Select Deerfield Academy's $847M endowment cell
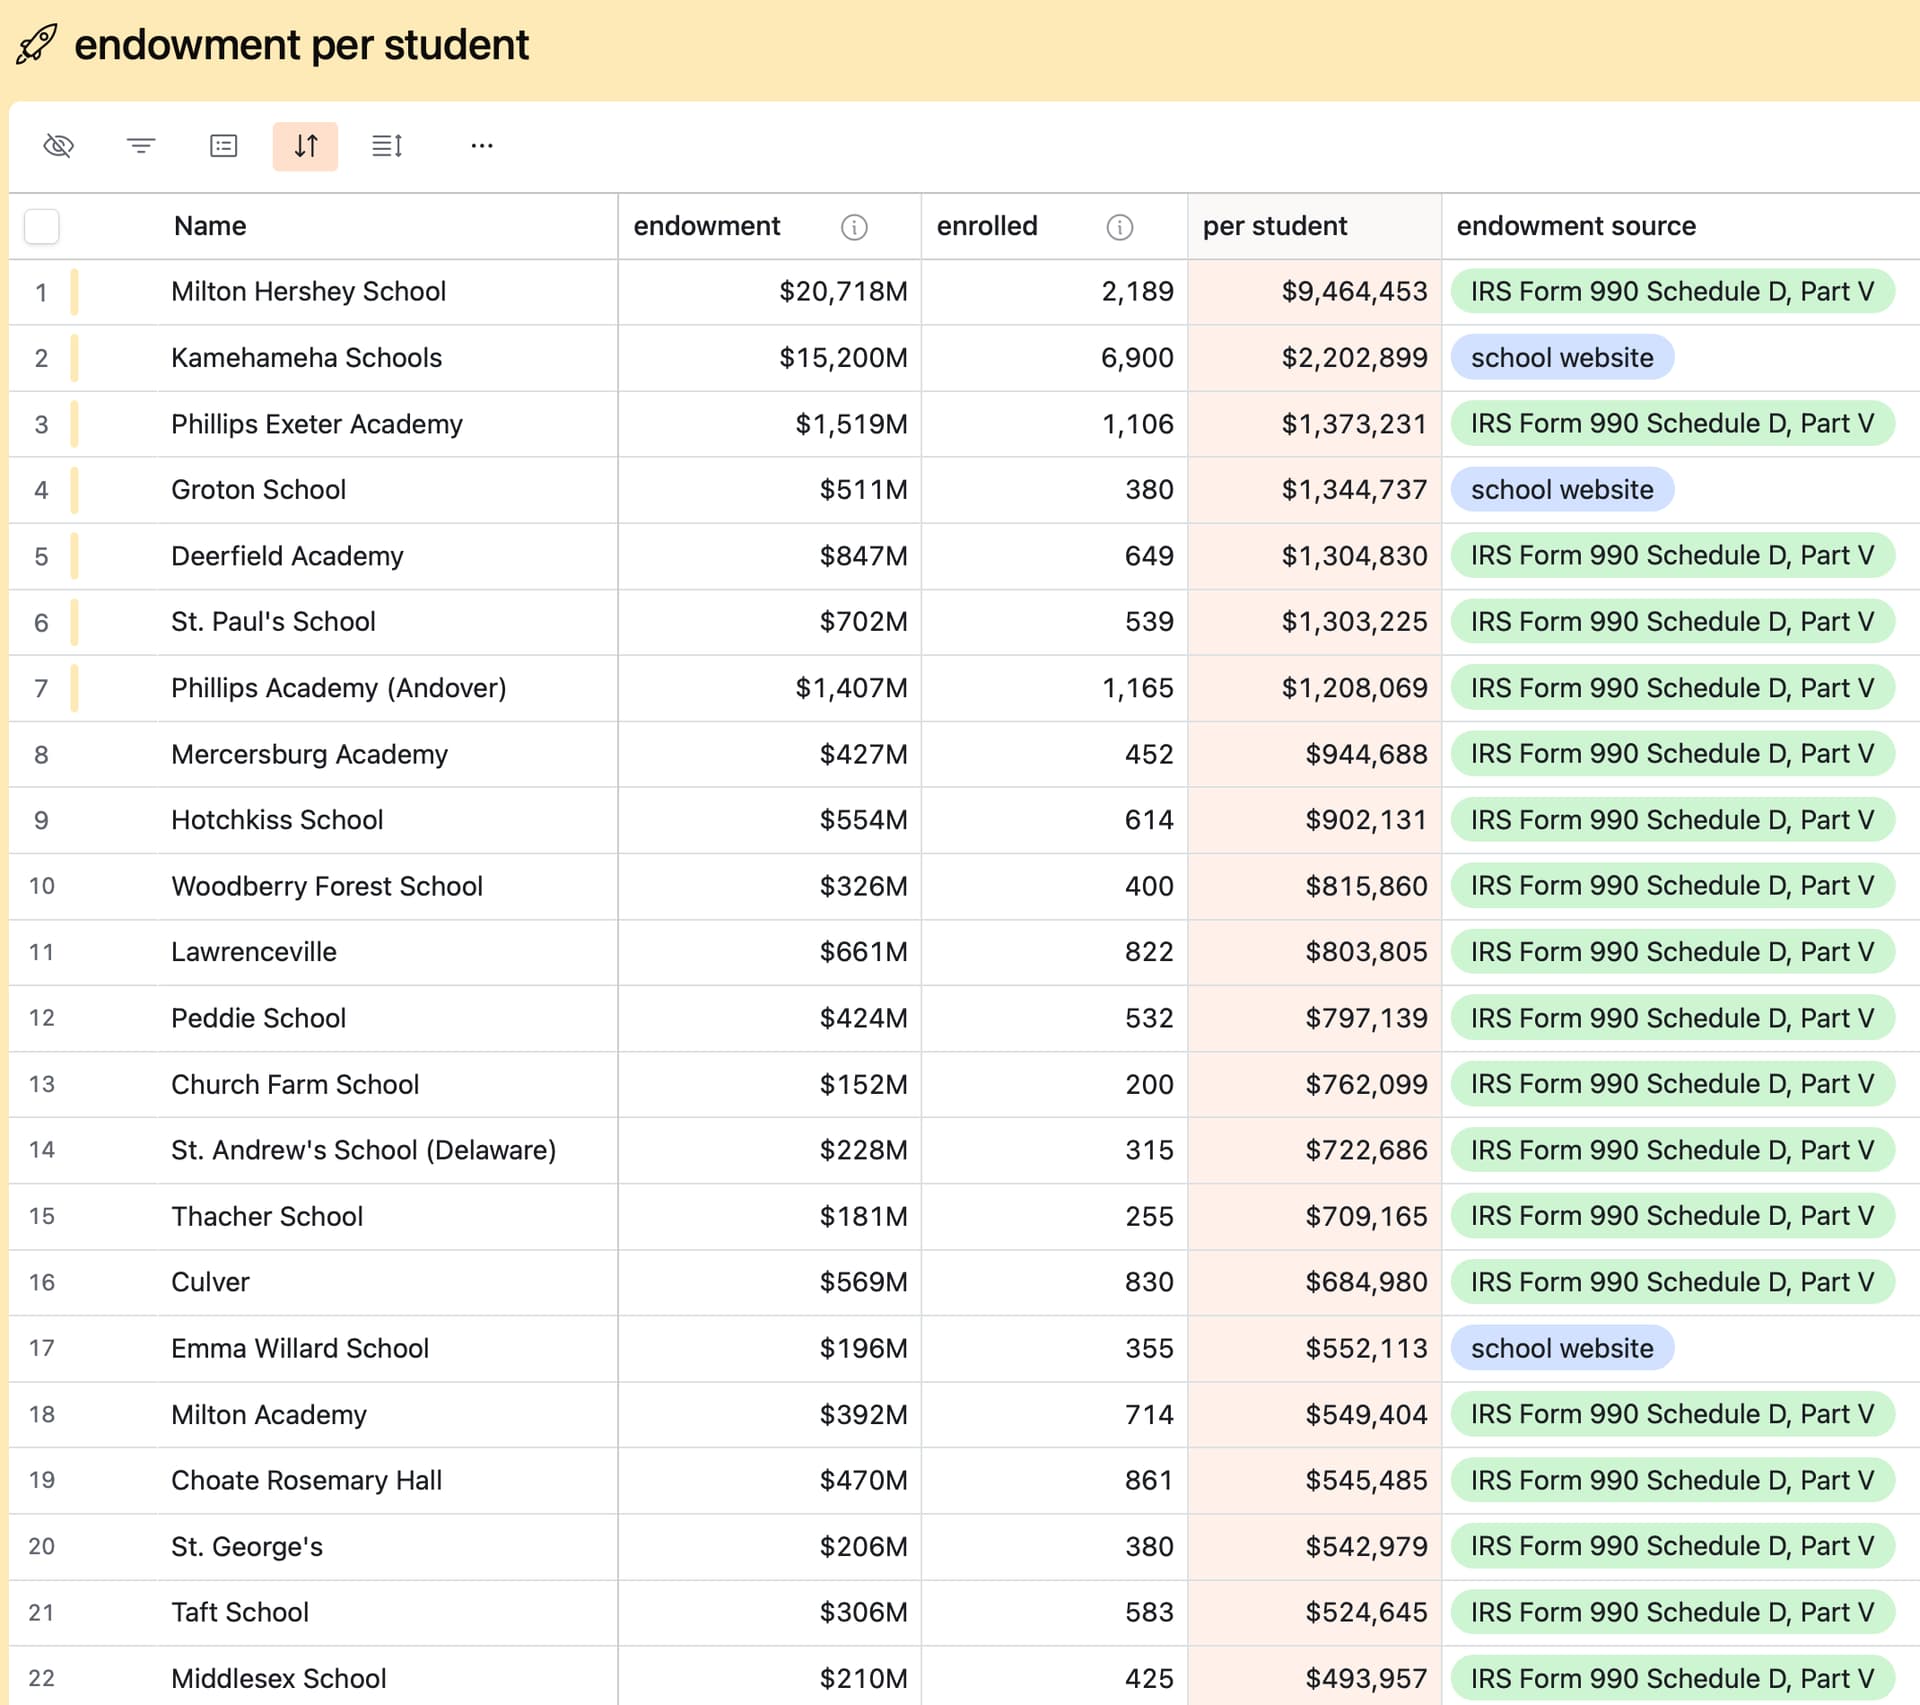 (864, 556)
